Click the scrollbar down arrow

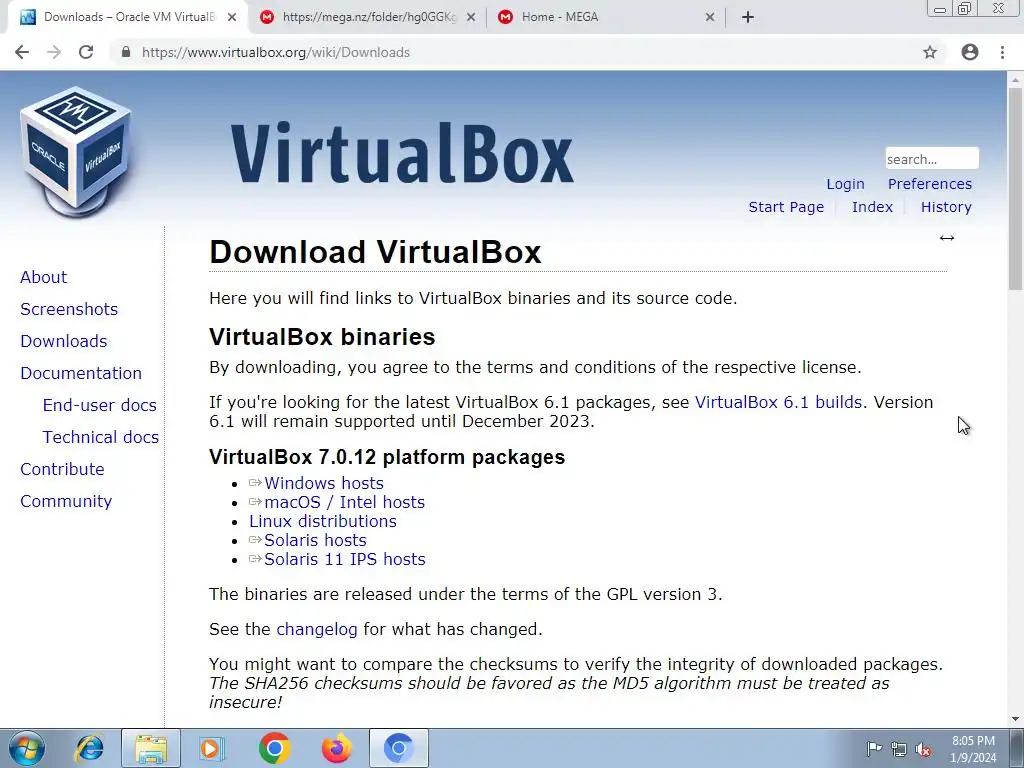(1015, 720)
